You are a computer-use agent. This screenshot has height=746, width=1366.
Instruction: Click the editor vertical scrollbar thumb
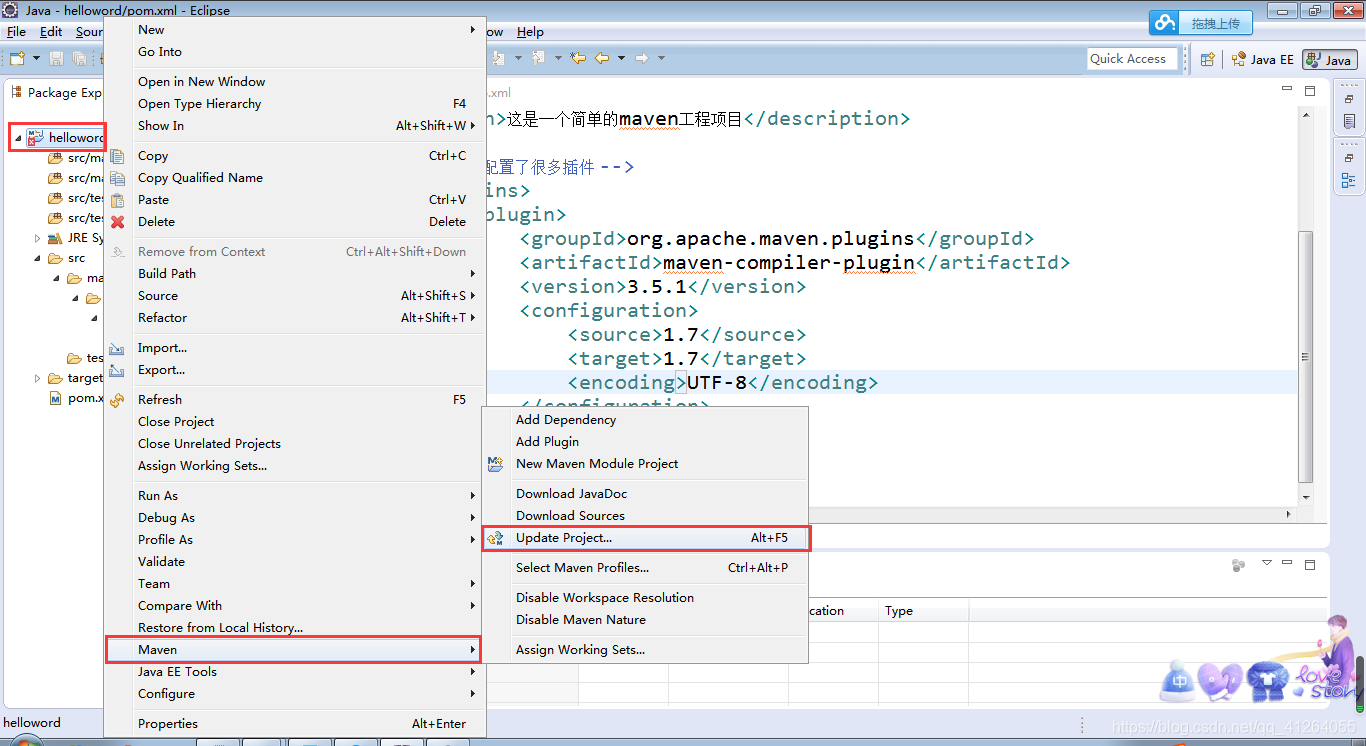pyautogui.click(x=1305, y=356)
